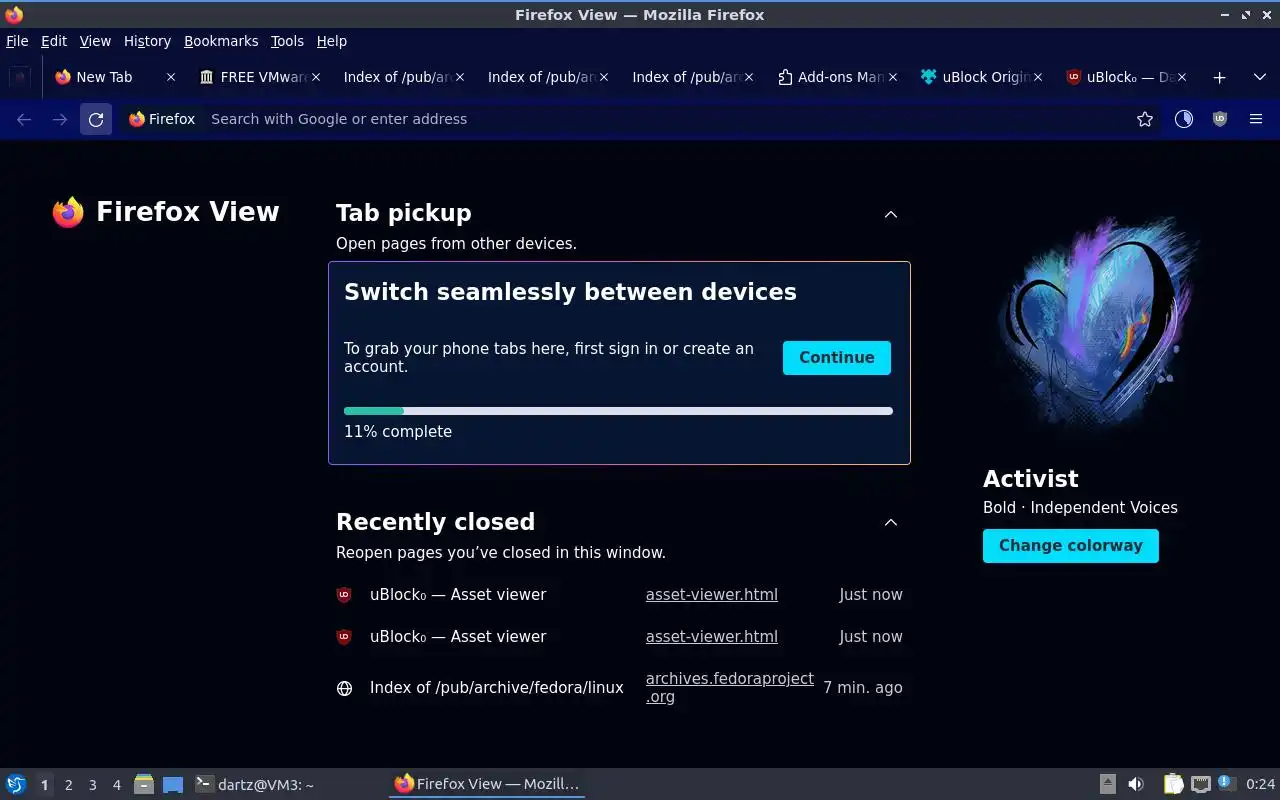This screenshot has width=1280, height=800.
Task: Open the Help menu
Action: [331, 41]
